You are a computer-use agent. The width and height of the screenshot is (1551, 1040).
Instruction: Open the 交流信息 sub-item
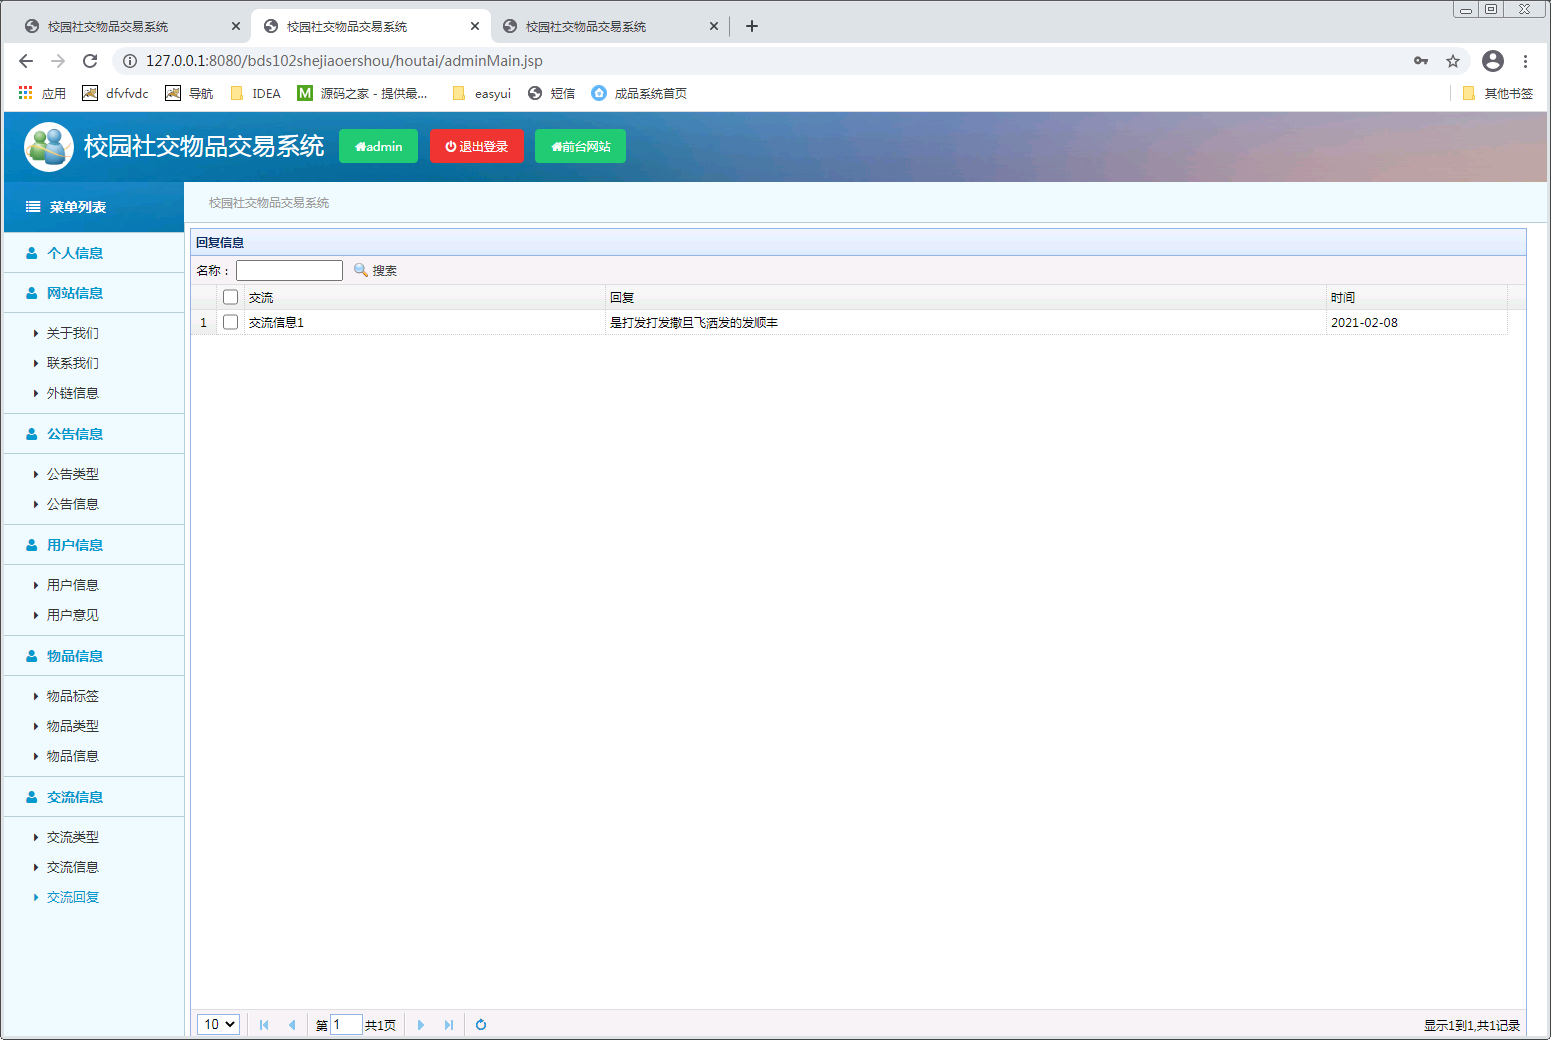[x=73, y=867]
